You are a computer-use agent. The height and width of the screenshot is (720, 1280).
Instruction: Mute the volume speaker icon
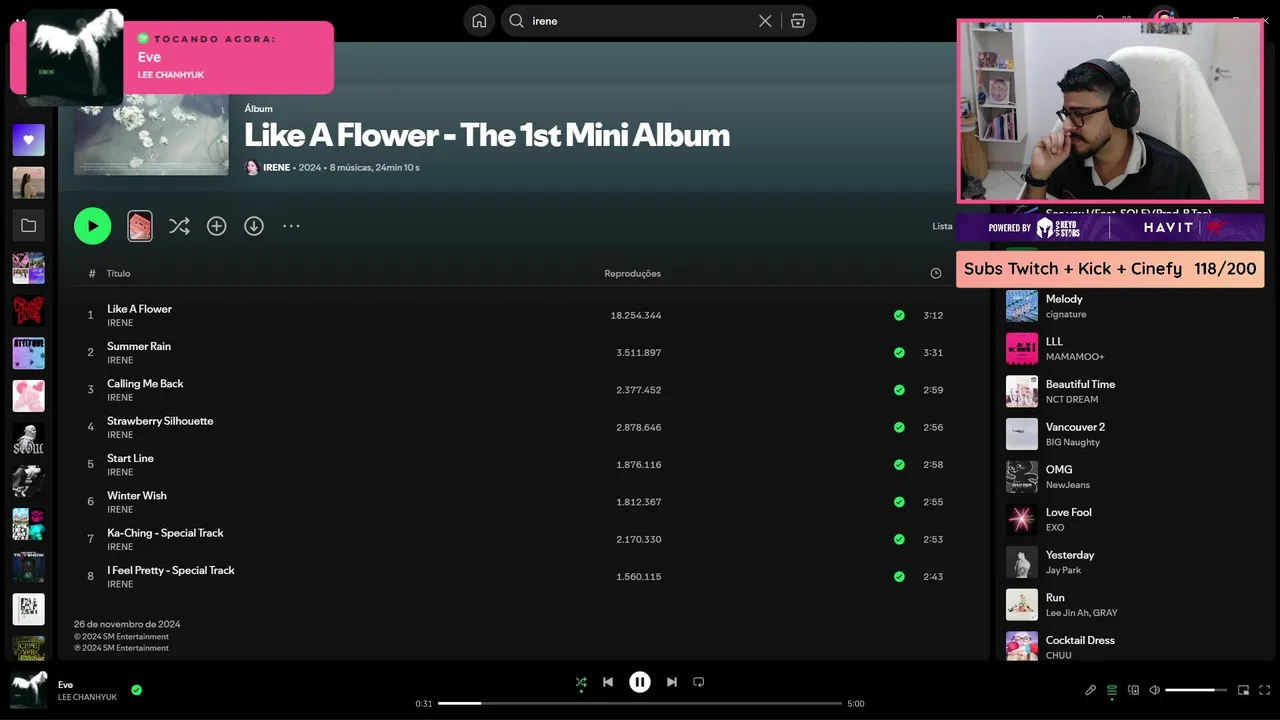tap(1155, 690)
